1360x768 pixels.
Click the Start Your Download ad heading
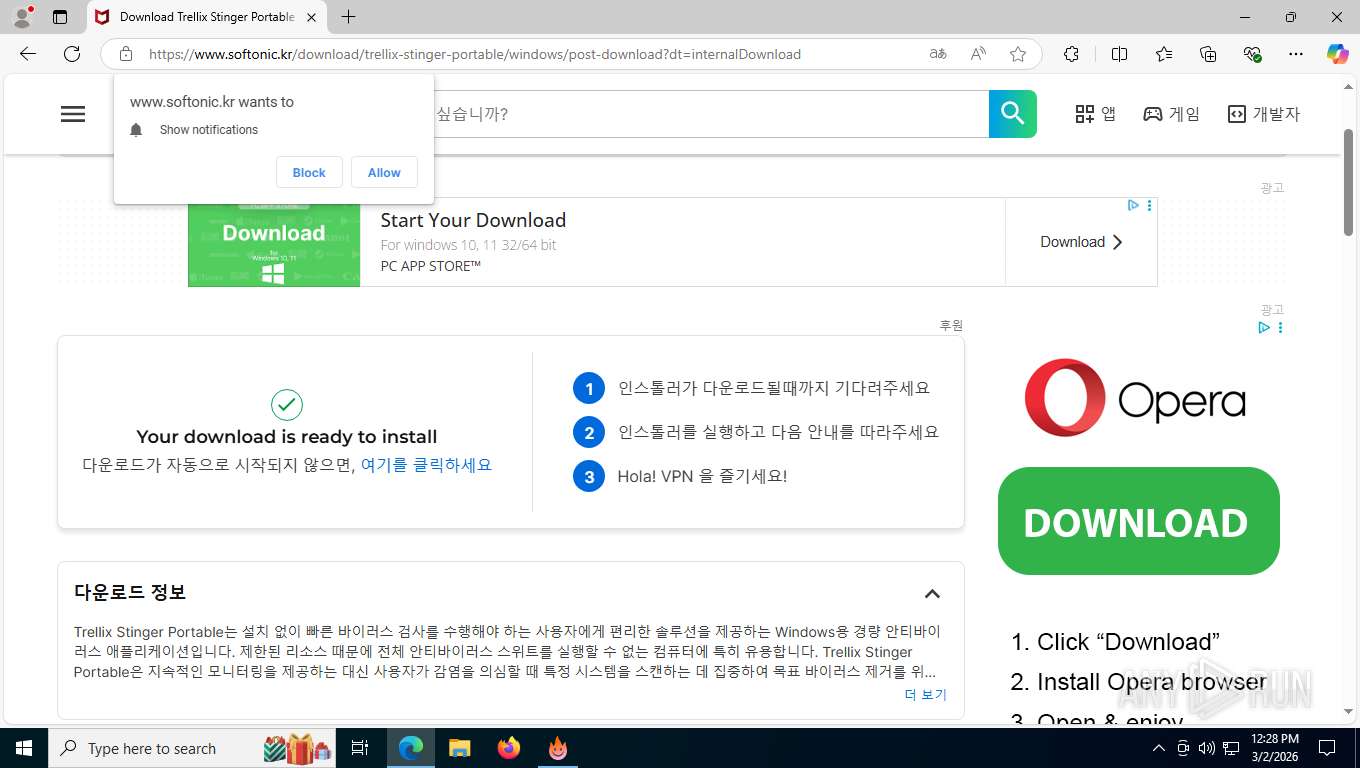(473, 220)
